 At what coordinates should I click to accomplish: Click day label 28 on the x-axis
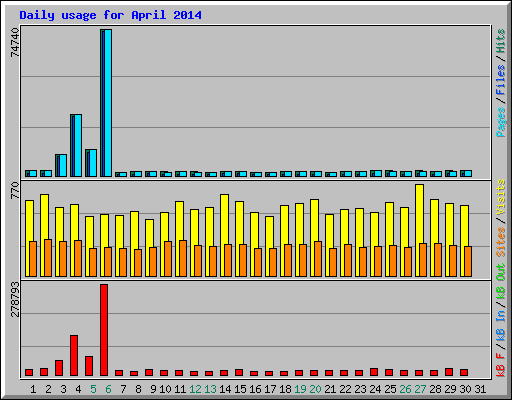click(x=435, y=389)
